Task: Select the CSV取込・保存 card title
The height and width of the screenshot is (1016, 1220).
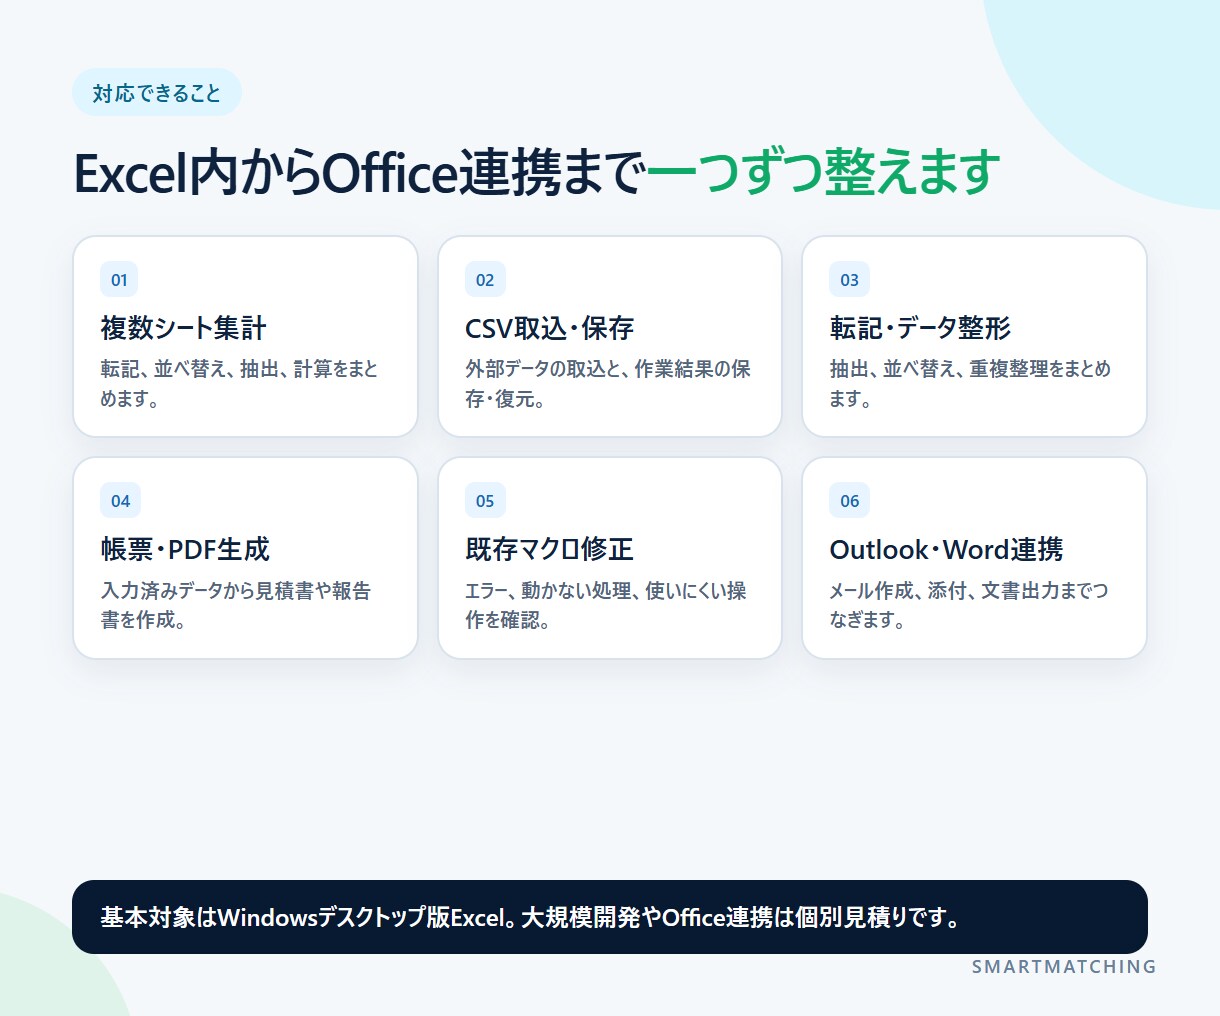Action: pos(550,328)
